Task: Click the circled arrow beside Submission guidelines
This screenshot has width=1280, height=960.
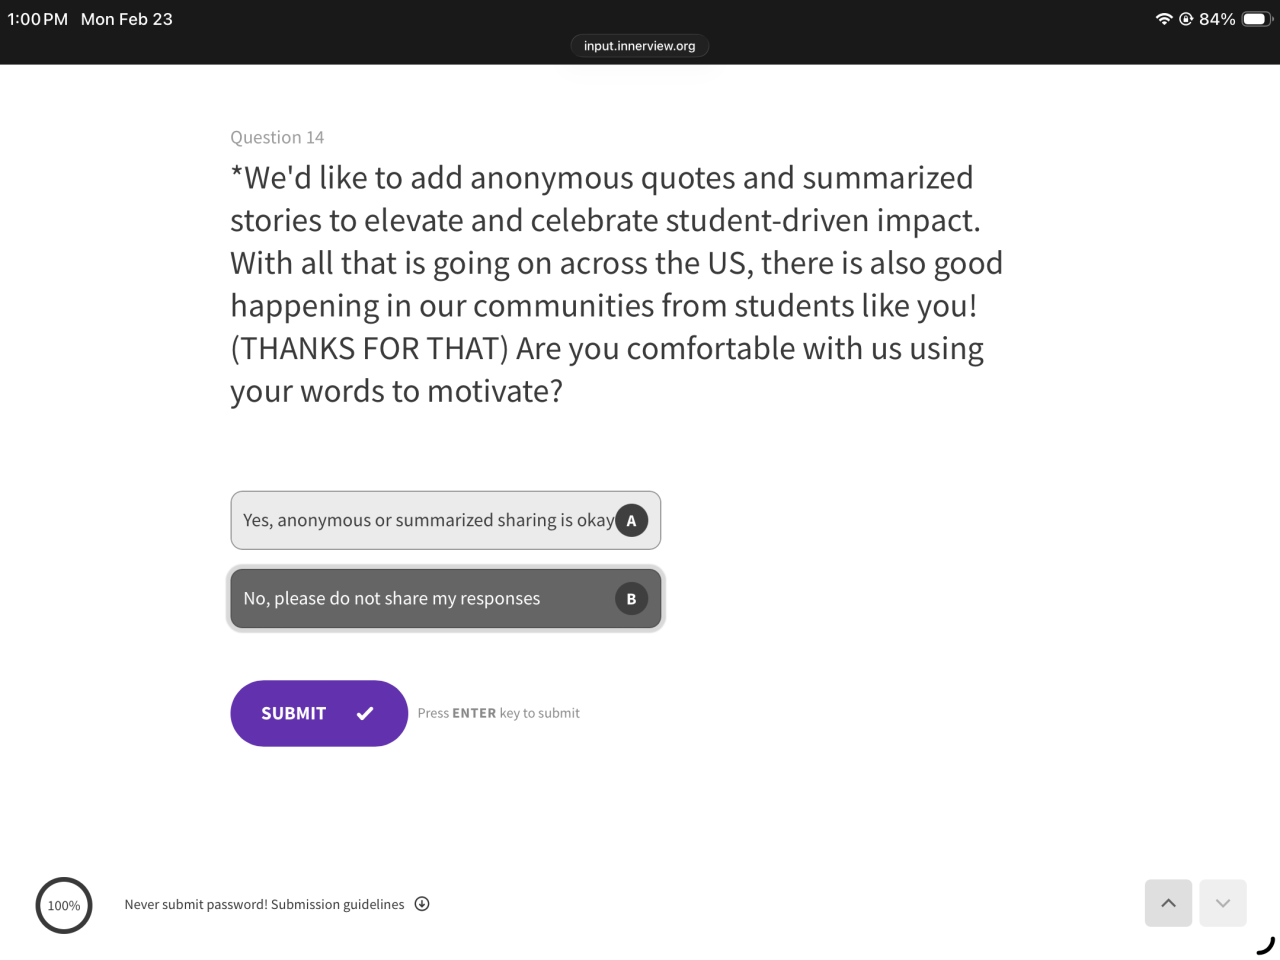Action: 422,904
